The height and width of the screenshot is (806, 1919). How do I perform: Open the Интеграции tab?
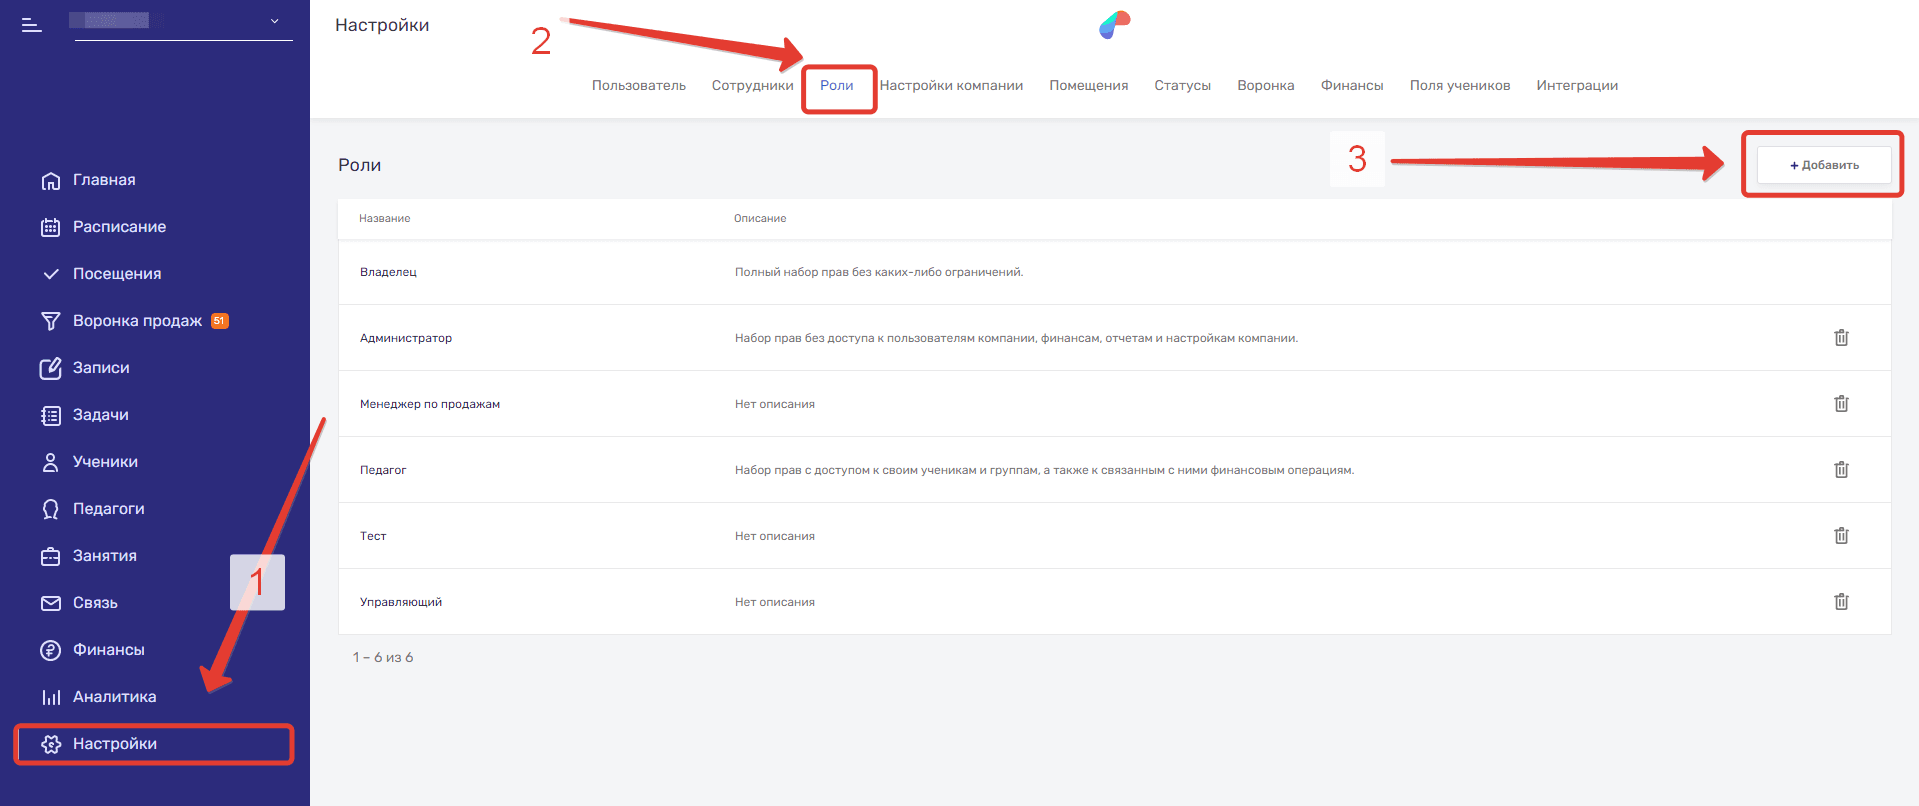[x=1576, y=86]
